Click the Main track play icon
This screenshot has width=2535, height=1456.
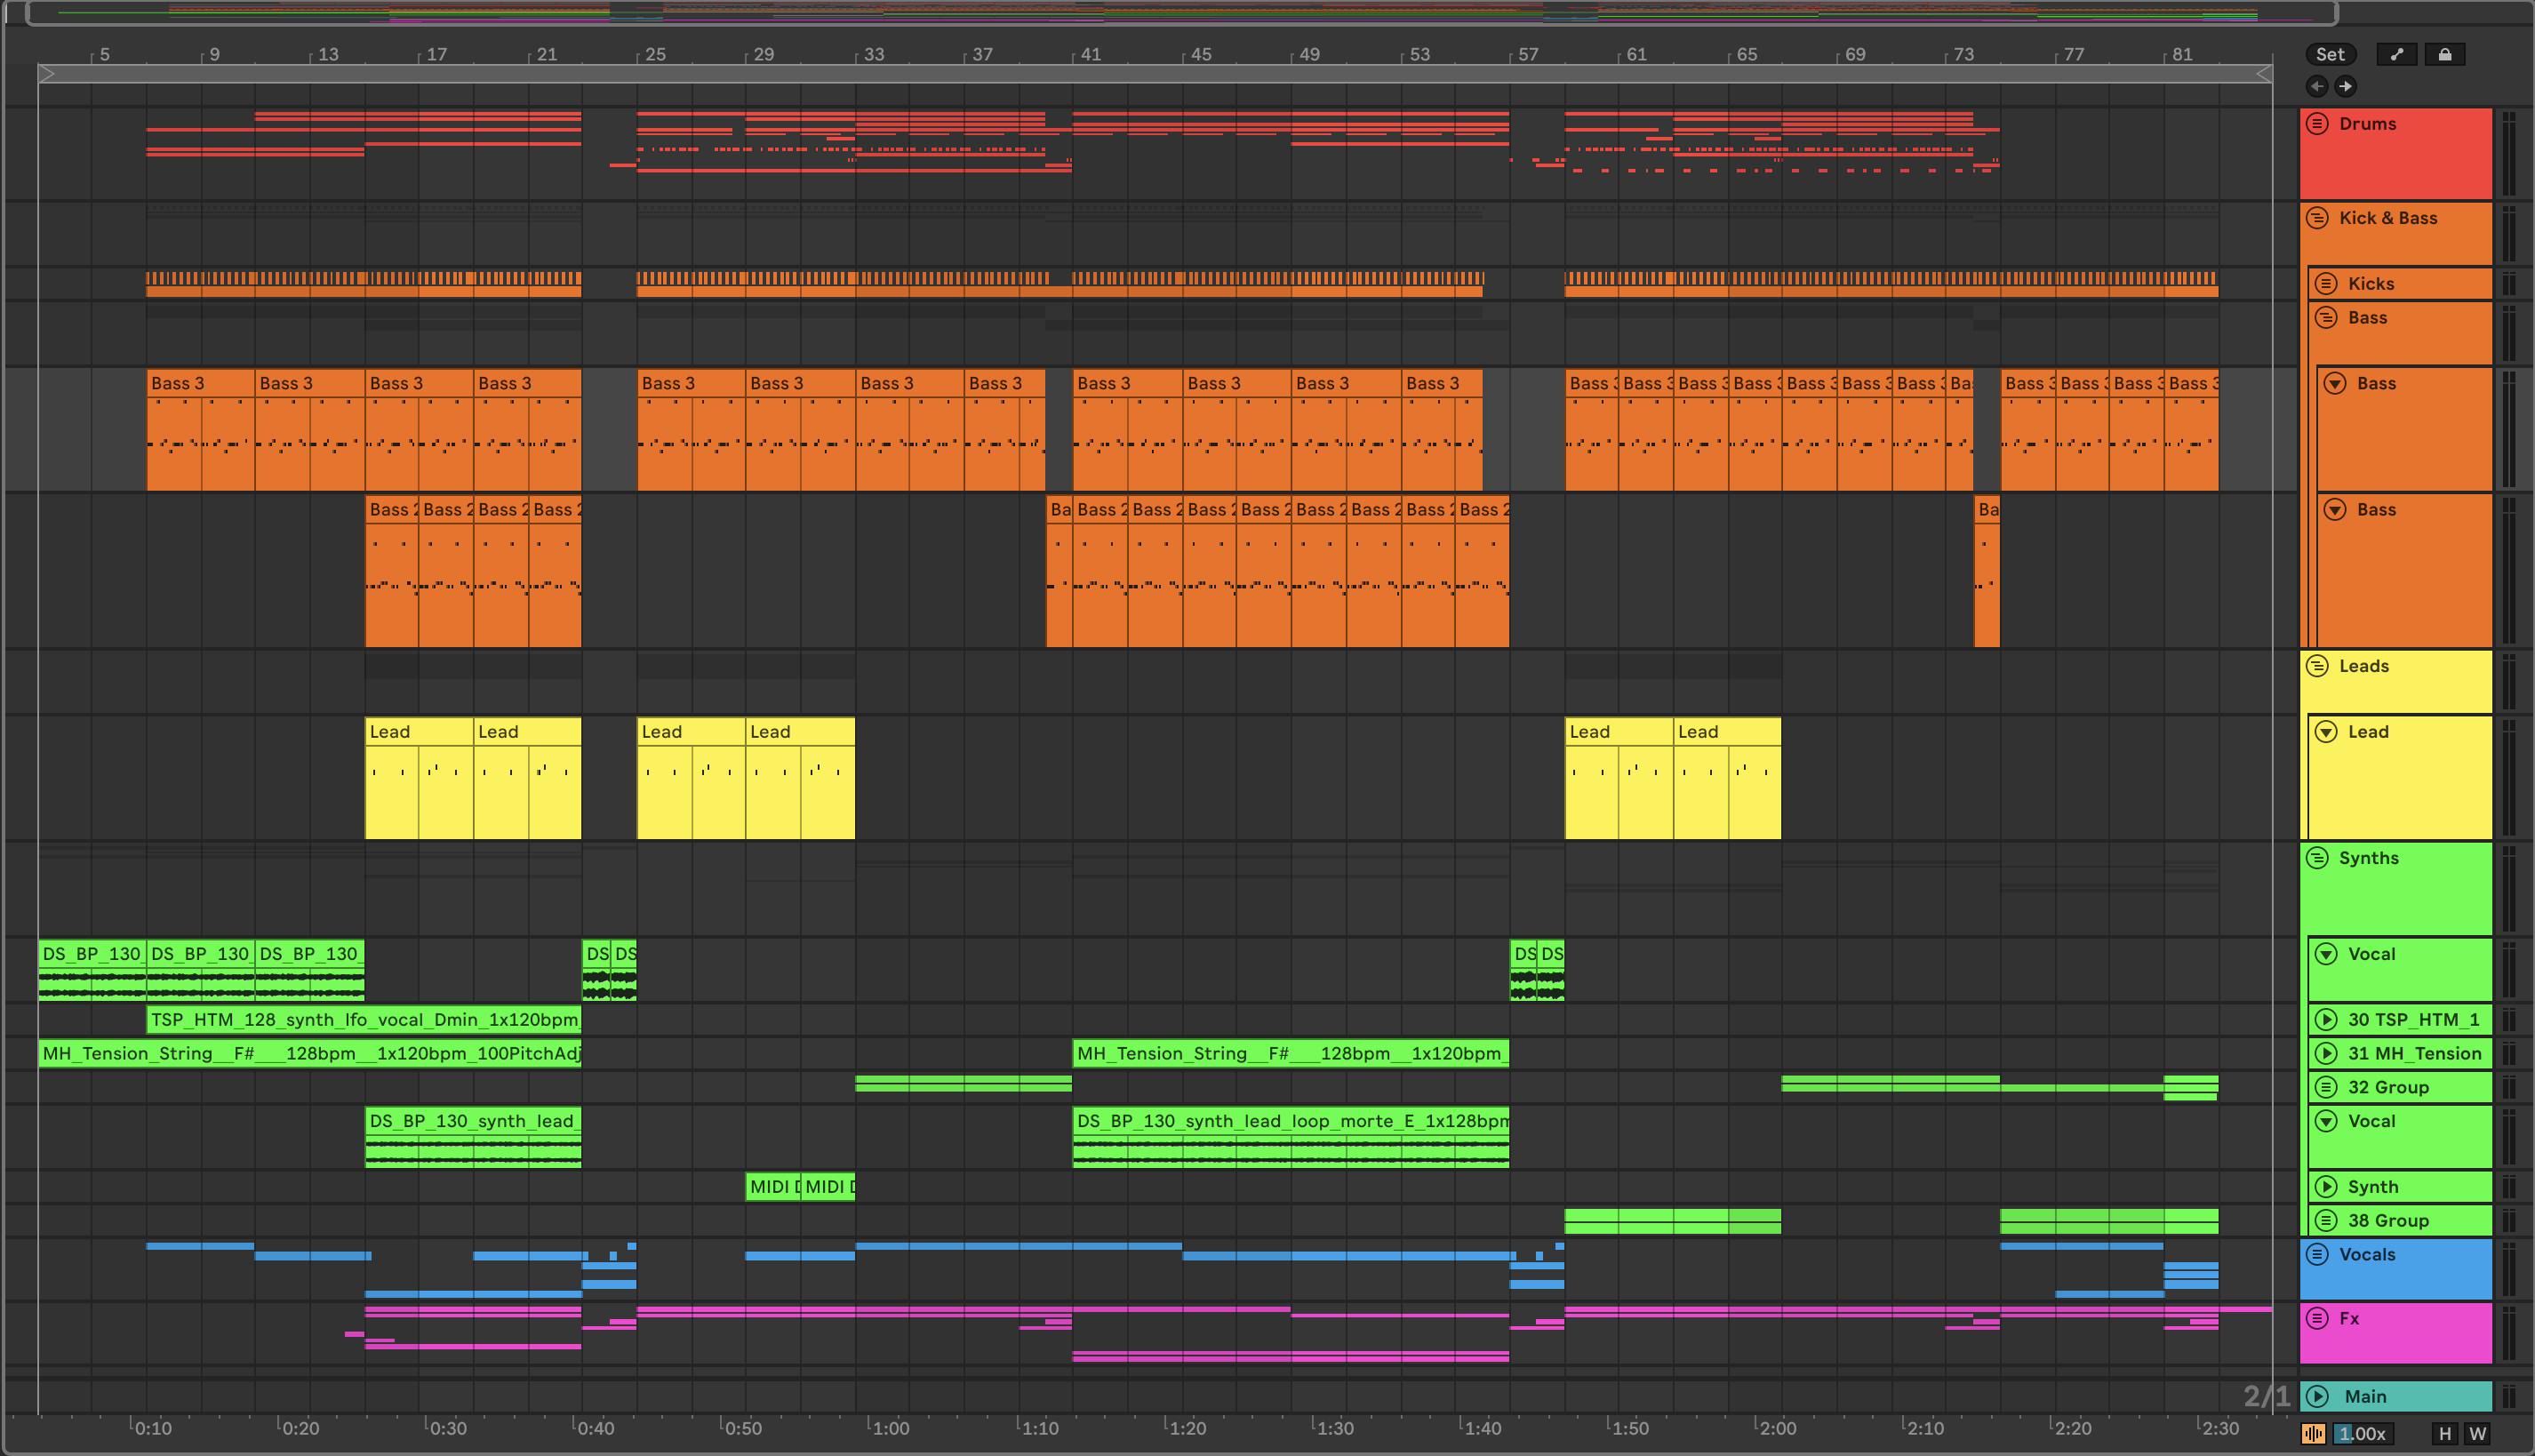coord(2318,1396)
